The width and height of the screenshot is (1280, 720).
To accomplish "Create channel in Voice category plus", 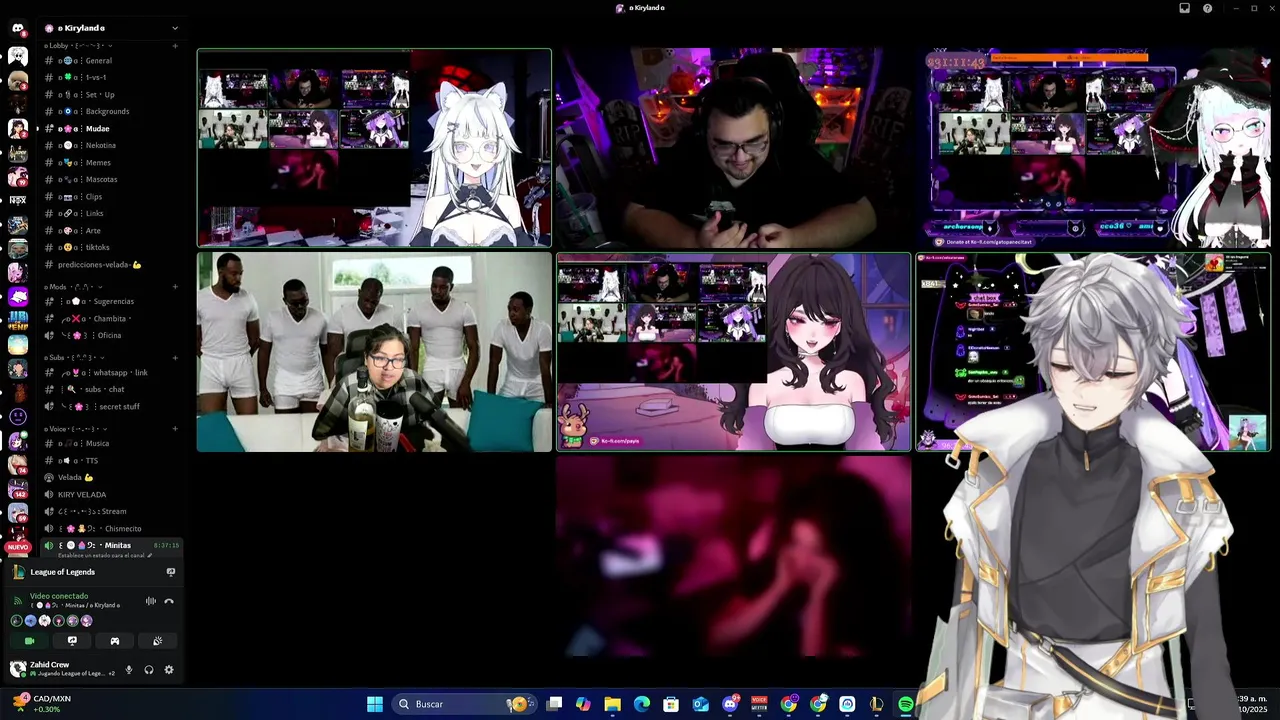I will 175,429.
